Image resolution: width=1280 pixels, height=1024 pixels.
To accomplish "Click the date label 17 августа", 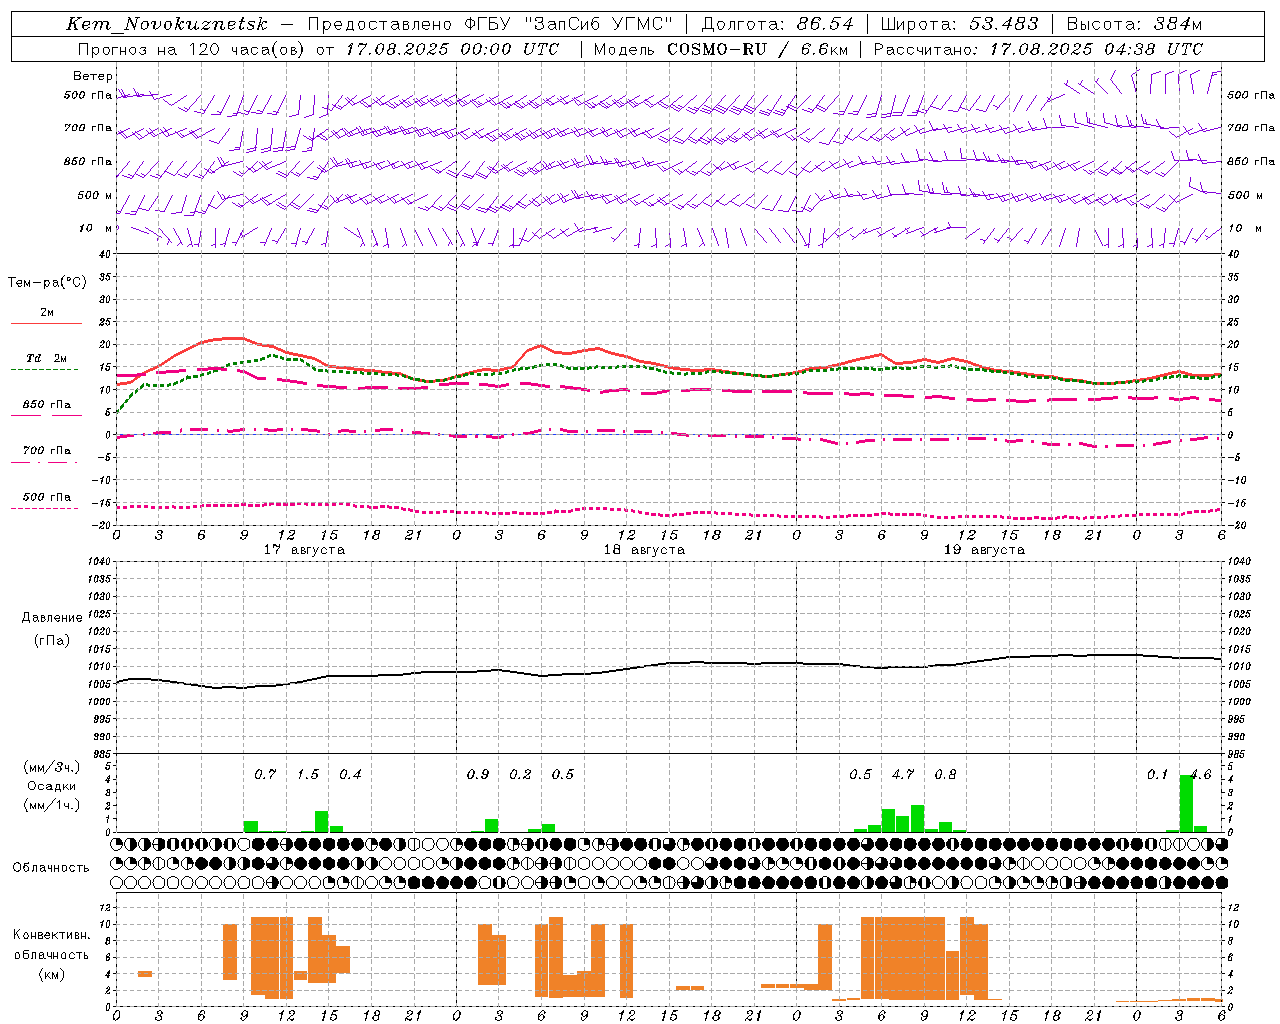I will 304,550.
